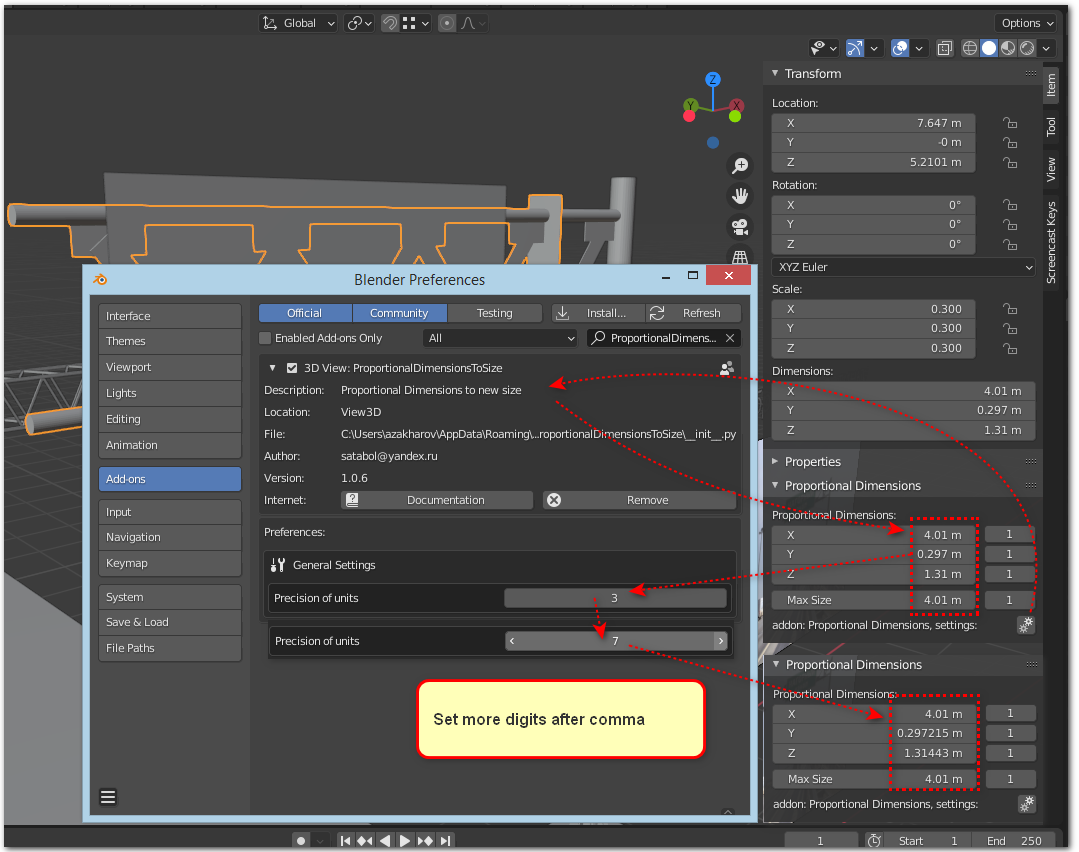
Task: Toggle auto keying record dot
Action: 301,840
